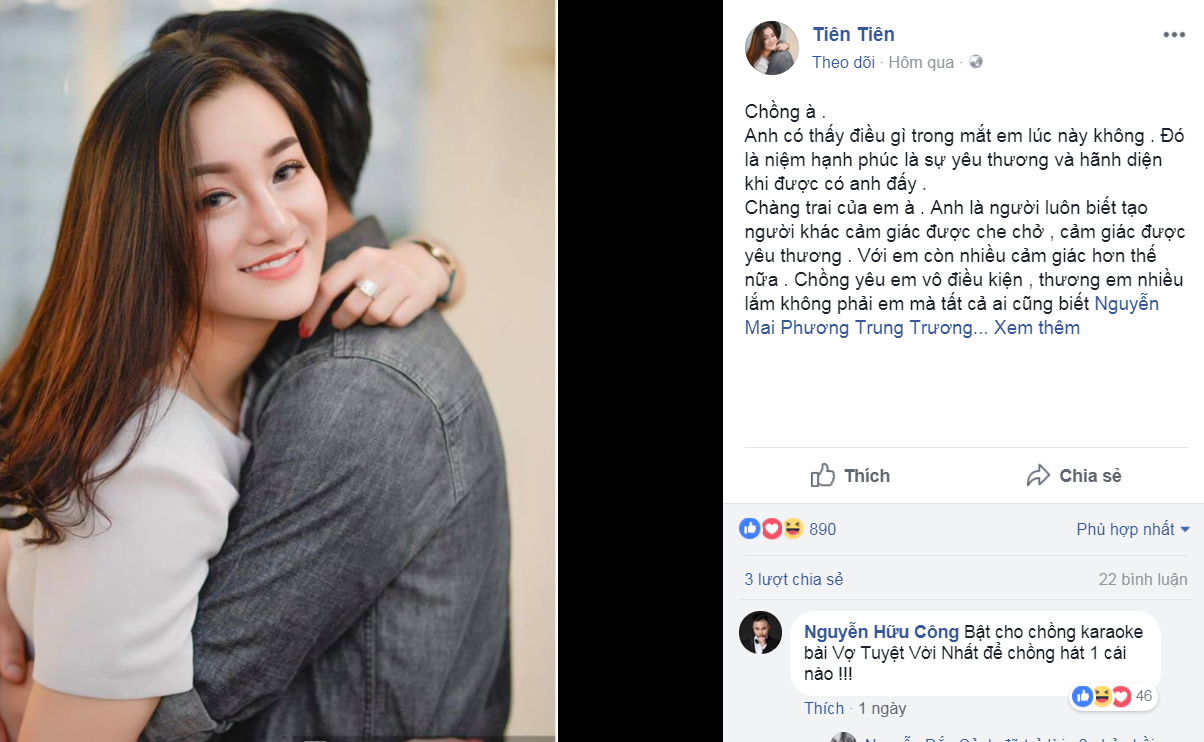
Task: Open Tiên Tiên's profile picture
Action: point(772,48)
